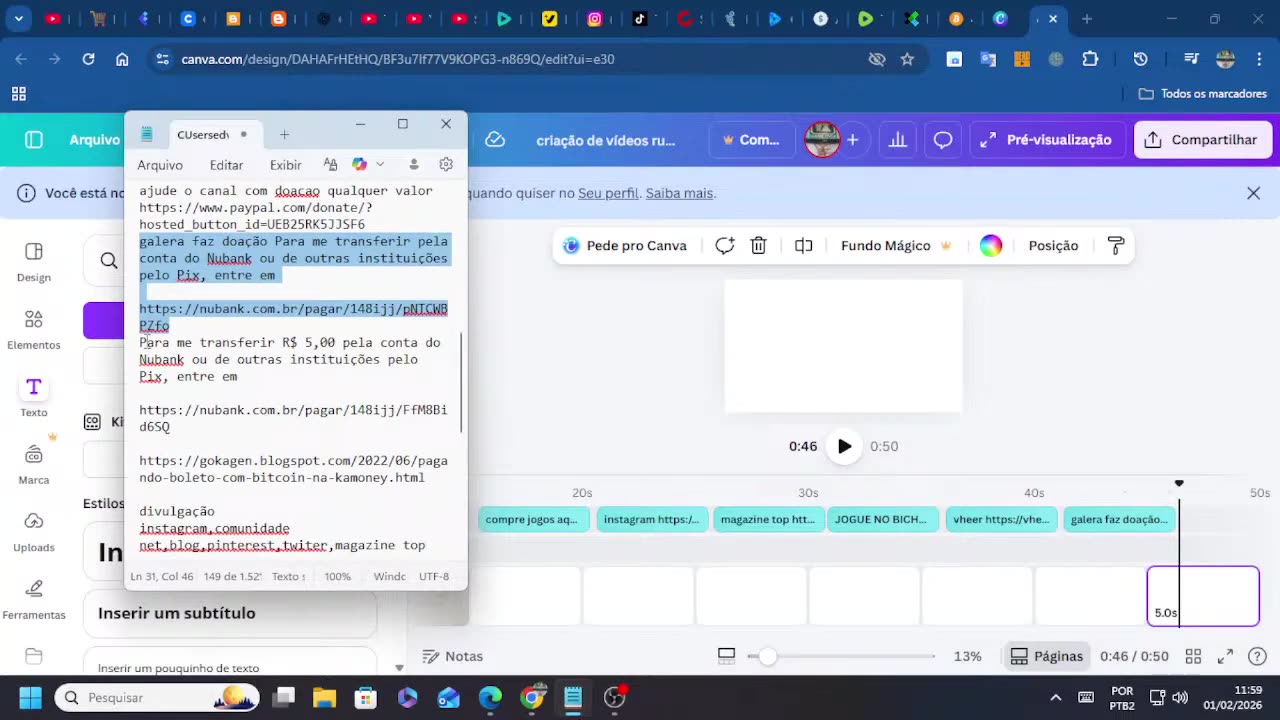
Task: Click the 100% zoom status in Notepad
Action: pyautogui.click(x=337, y=576)
